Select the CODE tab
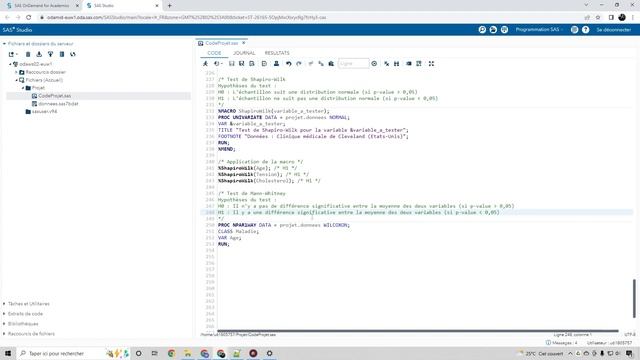The width and height of the screenshot is (640, 360). tap(214, 53)
